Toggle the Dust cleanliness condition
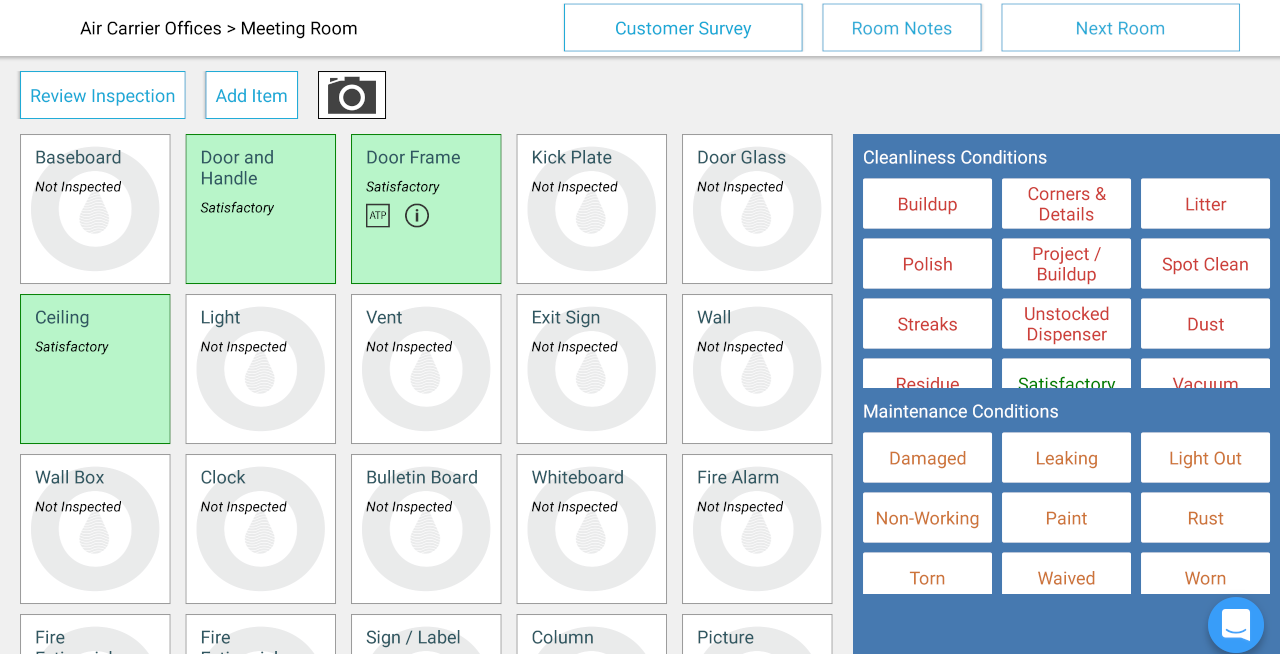Image resolution: width=1280 pixels, height=654 pixels. (1205, 324)
